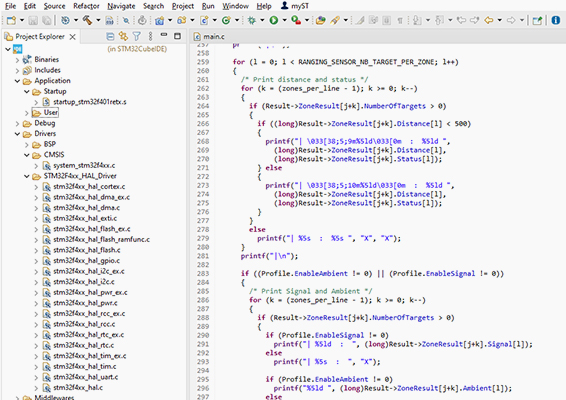Click the NumberOfTargets text on line 264
566x400 pixels.
[x=395, y=106]
